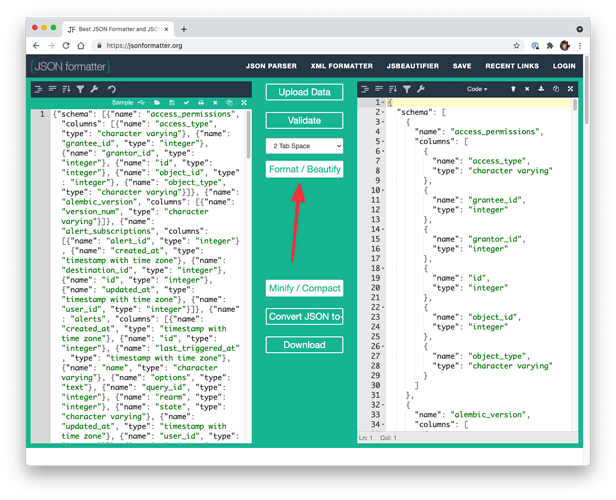Viewport: 616px width, 500px height.
Task: Click repair wrench in right output toolbar
Action: [x=421, y=89]
